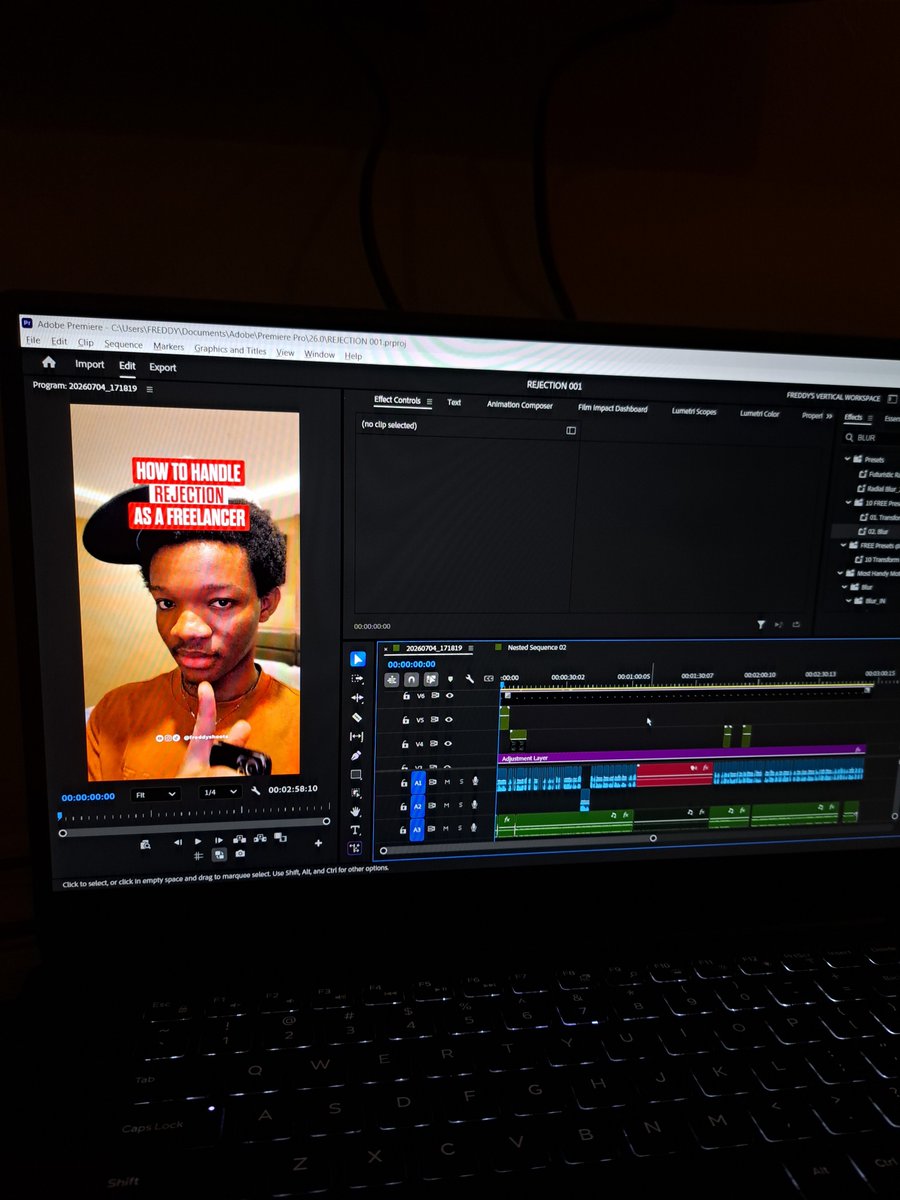Screen dimensions: 900x1200
Task: Play the sequence in Program Monitor
Action: tap(198, 841)
